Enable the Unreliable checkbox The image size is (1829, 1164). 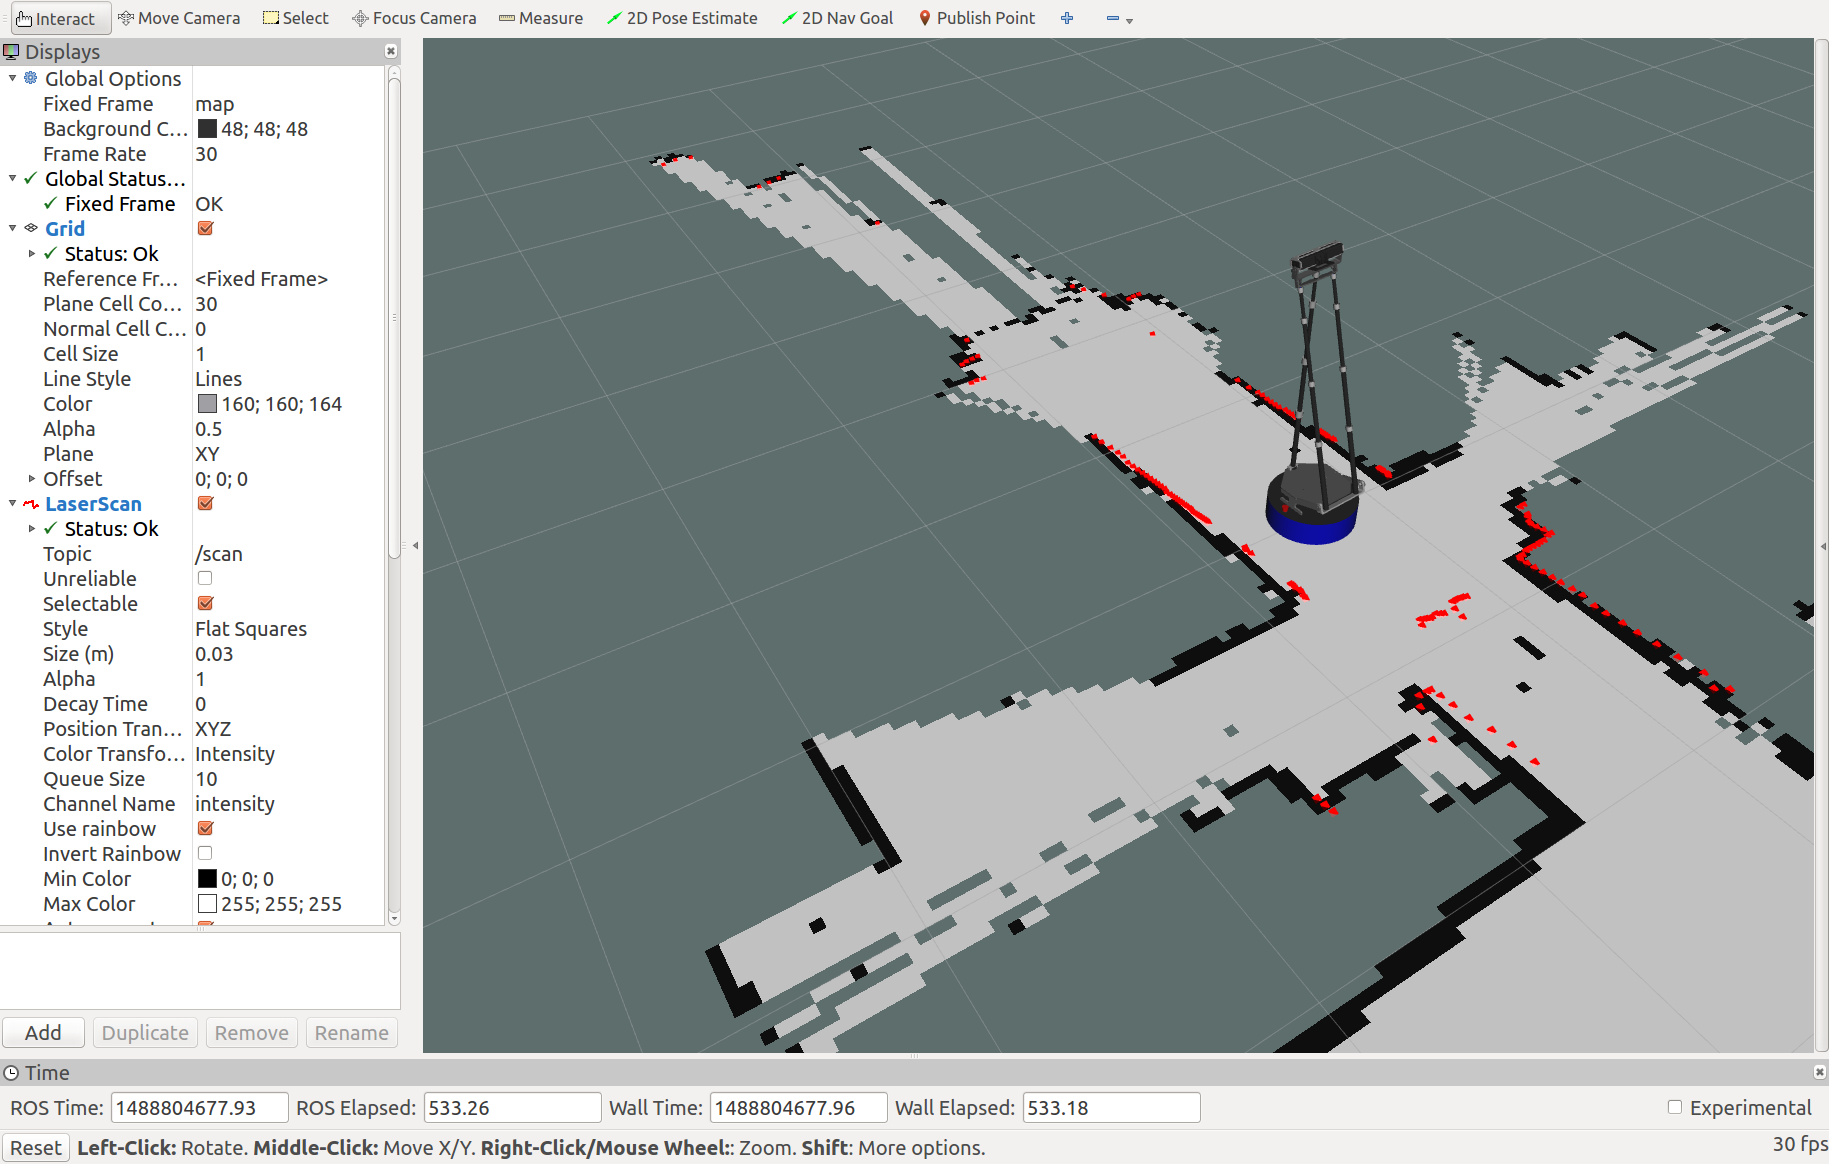tap(205, 579)
